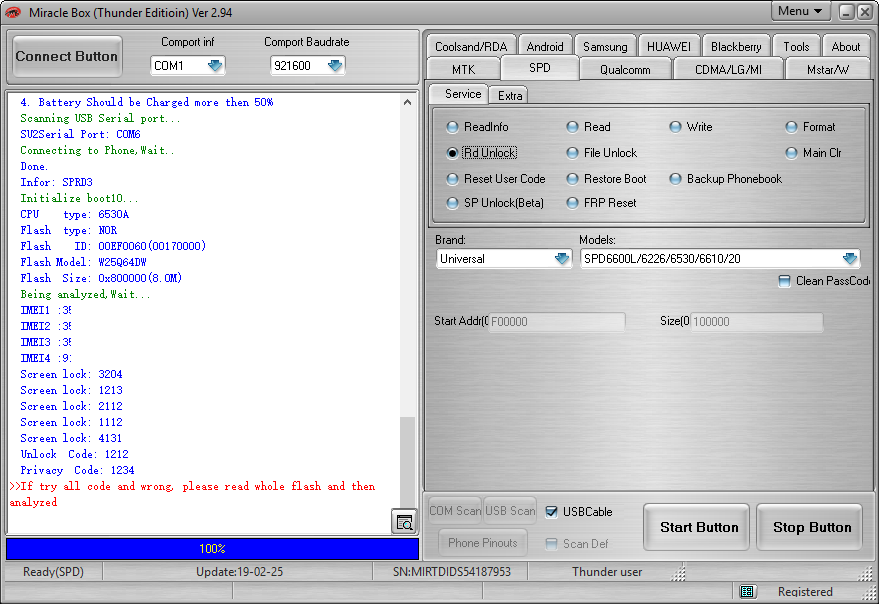Click the Stop Button
Screen dimensions: 879x604
pyautogui.click(x=811, y=527)
